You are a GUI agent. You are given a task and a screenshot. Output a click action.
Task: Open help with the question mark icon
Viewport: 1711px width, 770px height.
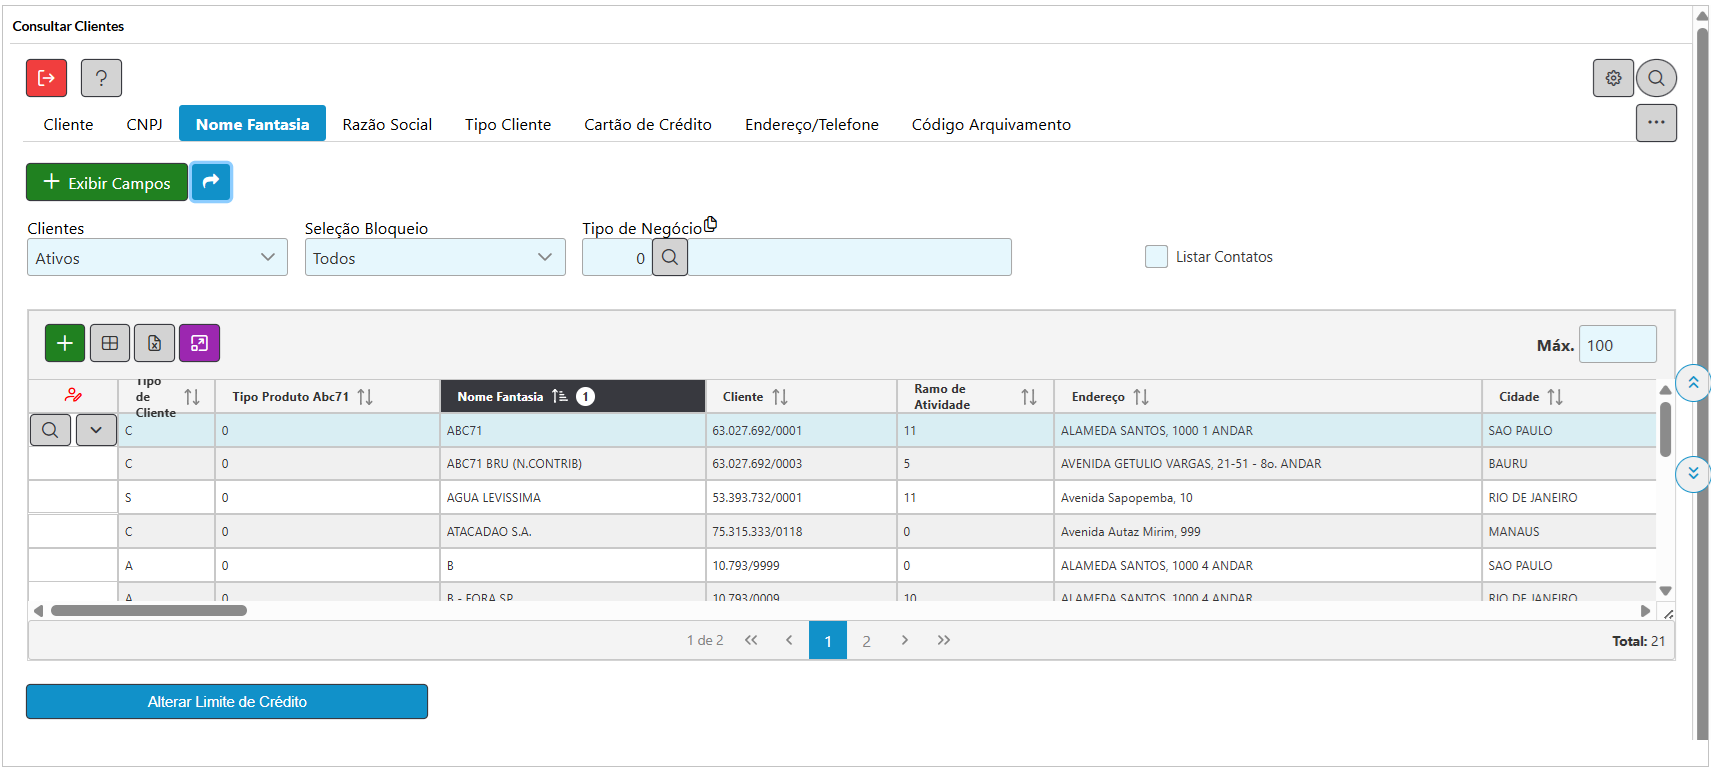point(101,78)
